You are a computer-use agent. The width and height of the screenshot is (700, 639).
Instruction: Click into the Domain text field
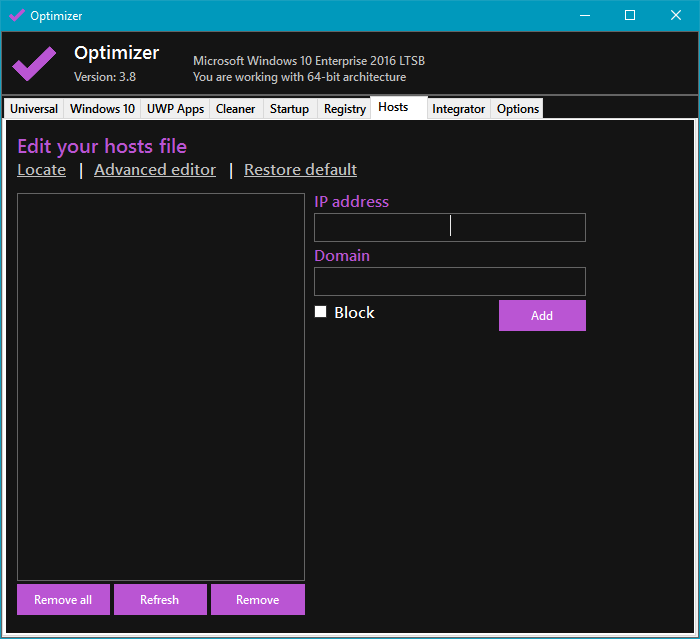(449, 281)
